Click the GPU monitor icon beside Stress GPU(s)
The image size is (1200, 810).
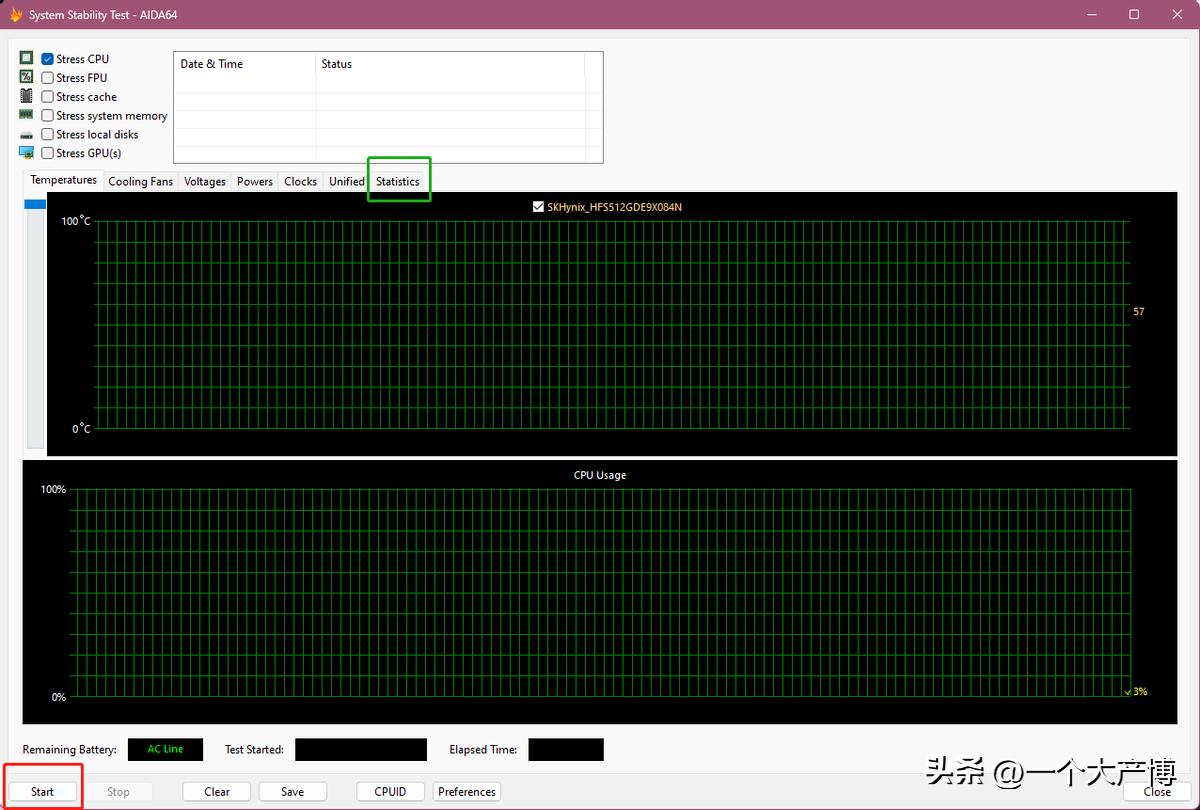coord(24,152)
